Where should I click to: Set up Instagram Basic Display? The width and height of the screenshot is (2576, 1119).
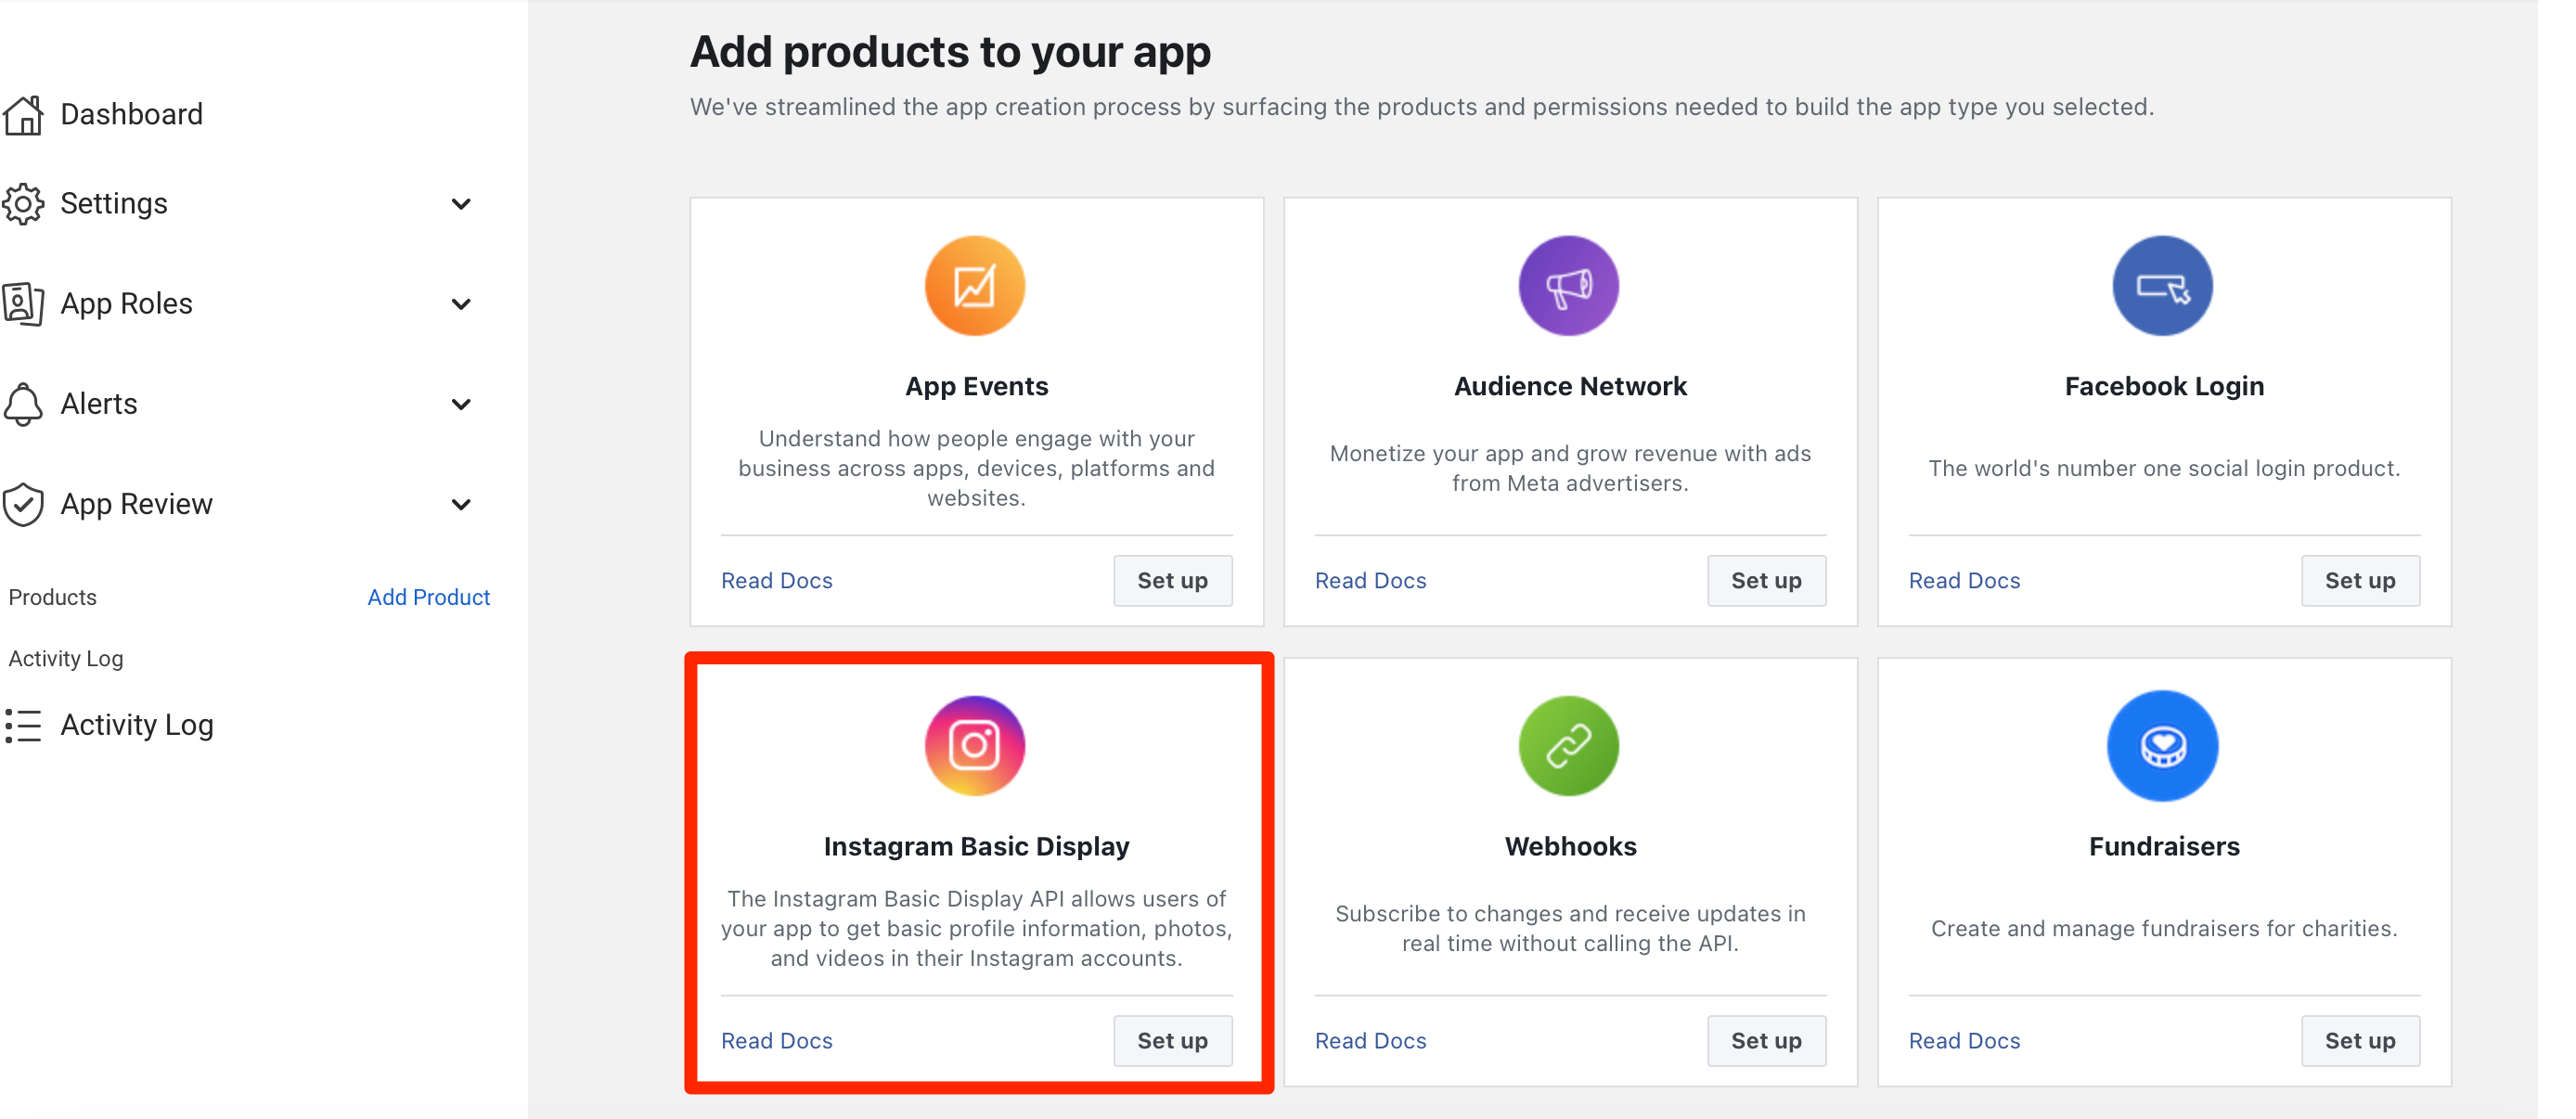coord(1172,1040)
